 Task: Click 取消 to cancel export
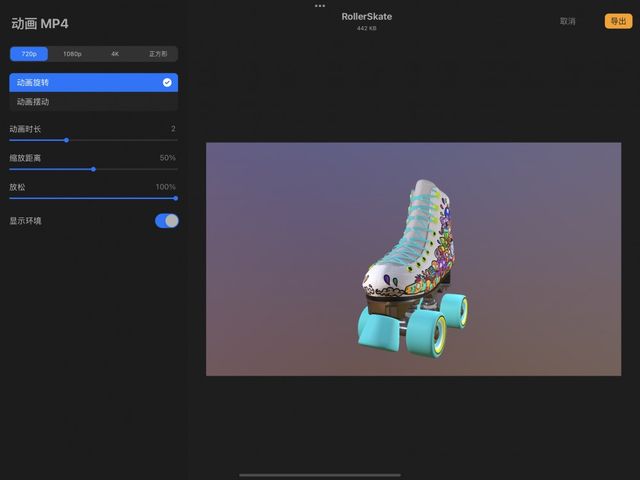(x=567, y=21)
